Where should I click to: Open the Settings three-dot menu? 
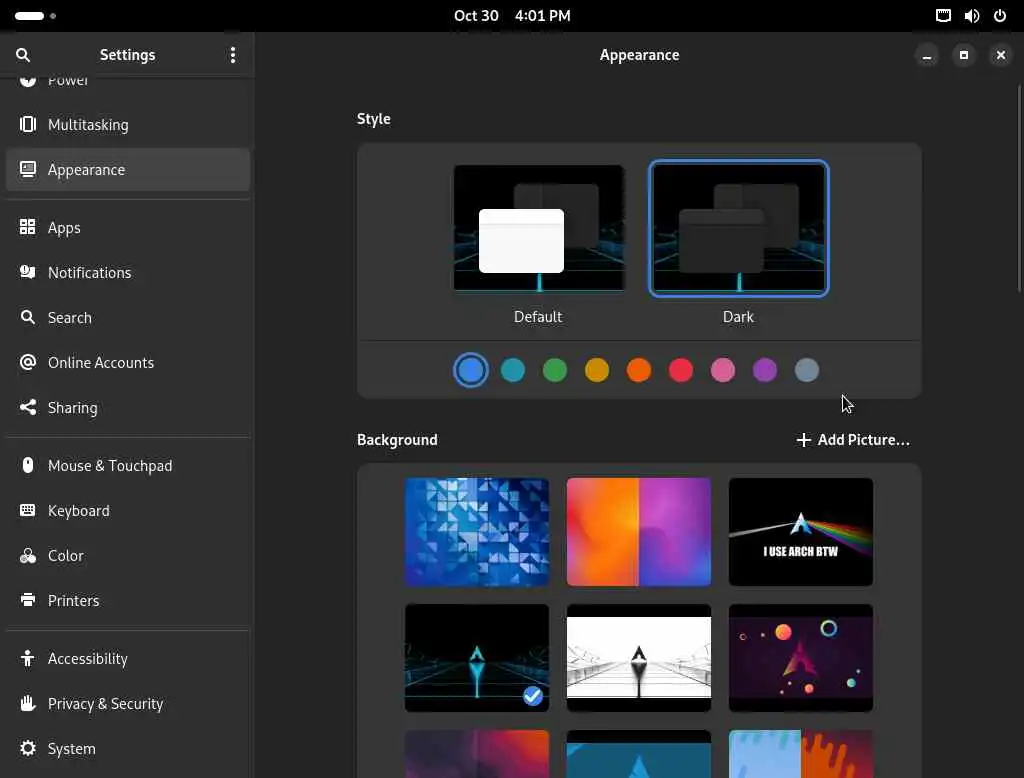click(232, 55)
